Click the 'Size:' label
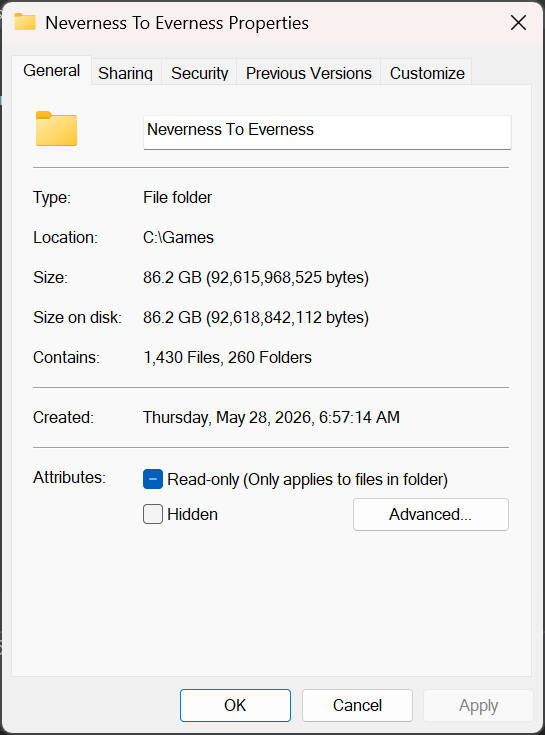The image size is (545, 735). click(50, 278)
